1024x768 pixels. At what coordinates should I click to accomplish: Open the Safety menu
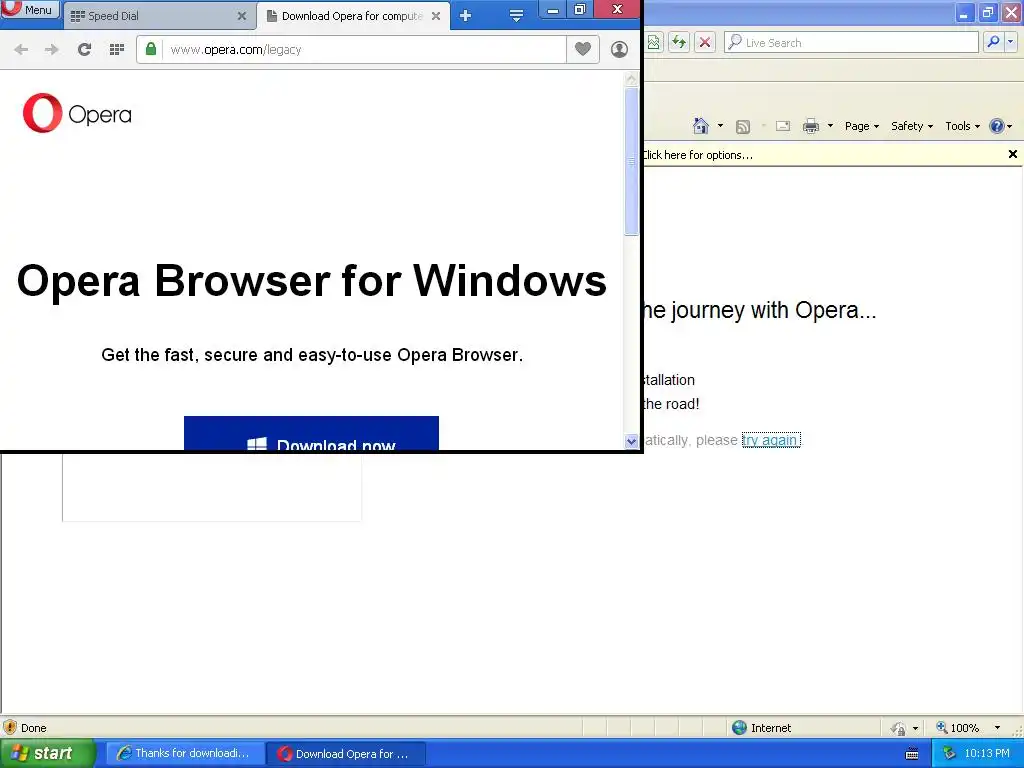pyautogui.click(x=912, y=126)
